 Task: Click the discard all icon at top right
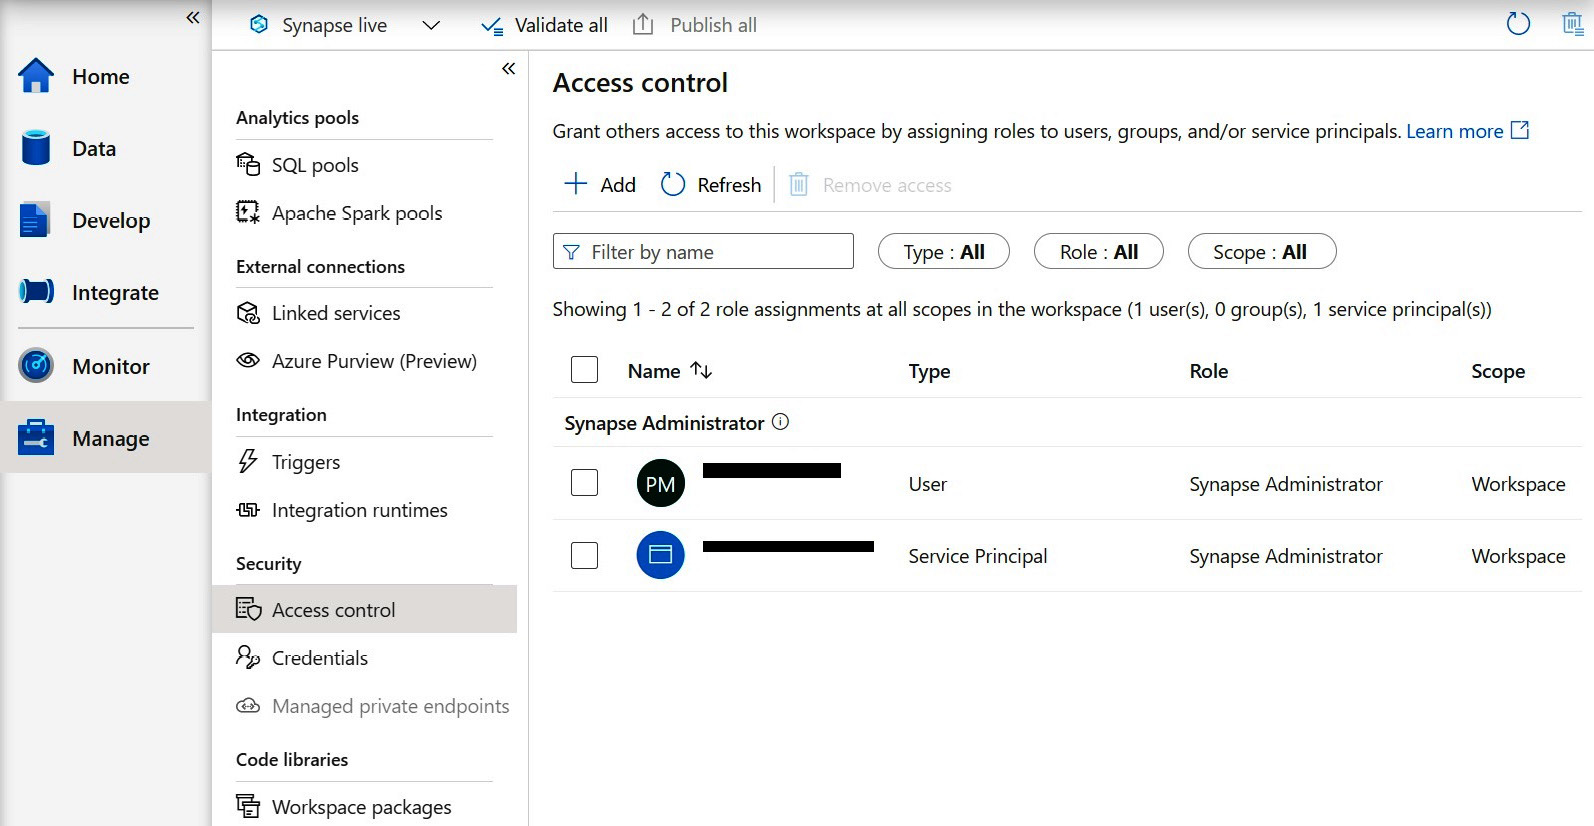pos(1573,23)
